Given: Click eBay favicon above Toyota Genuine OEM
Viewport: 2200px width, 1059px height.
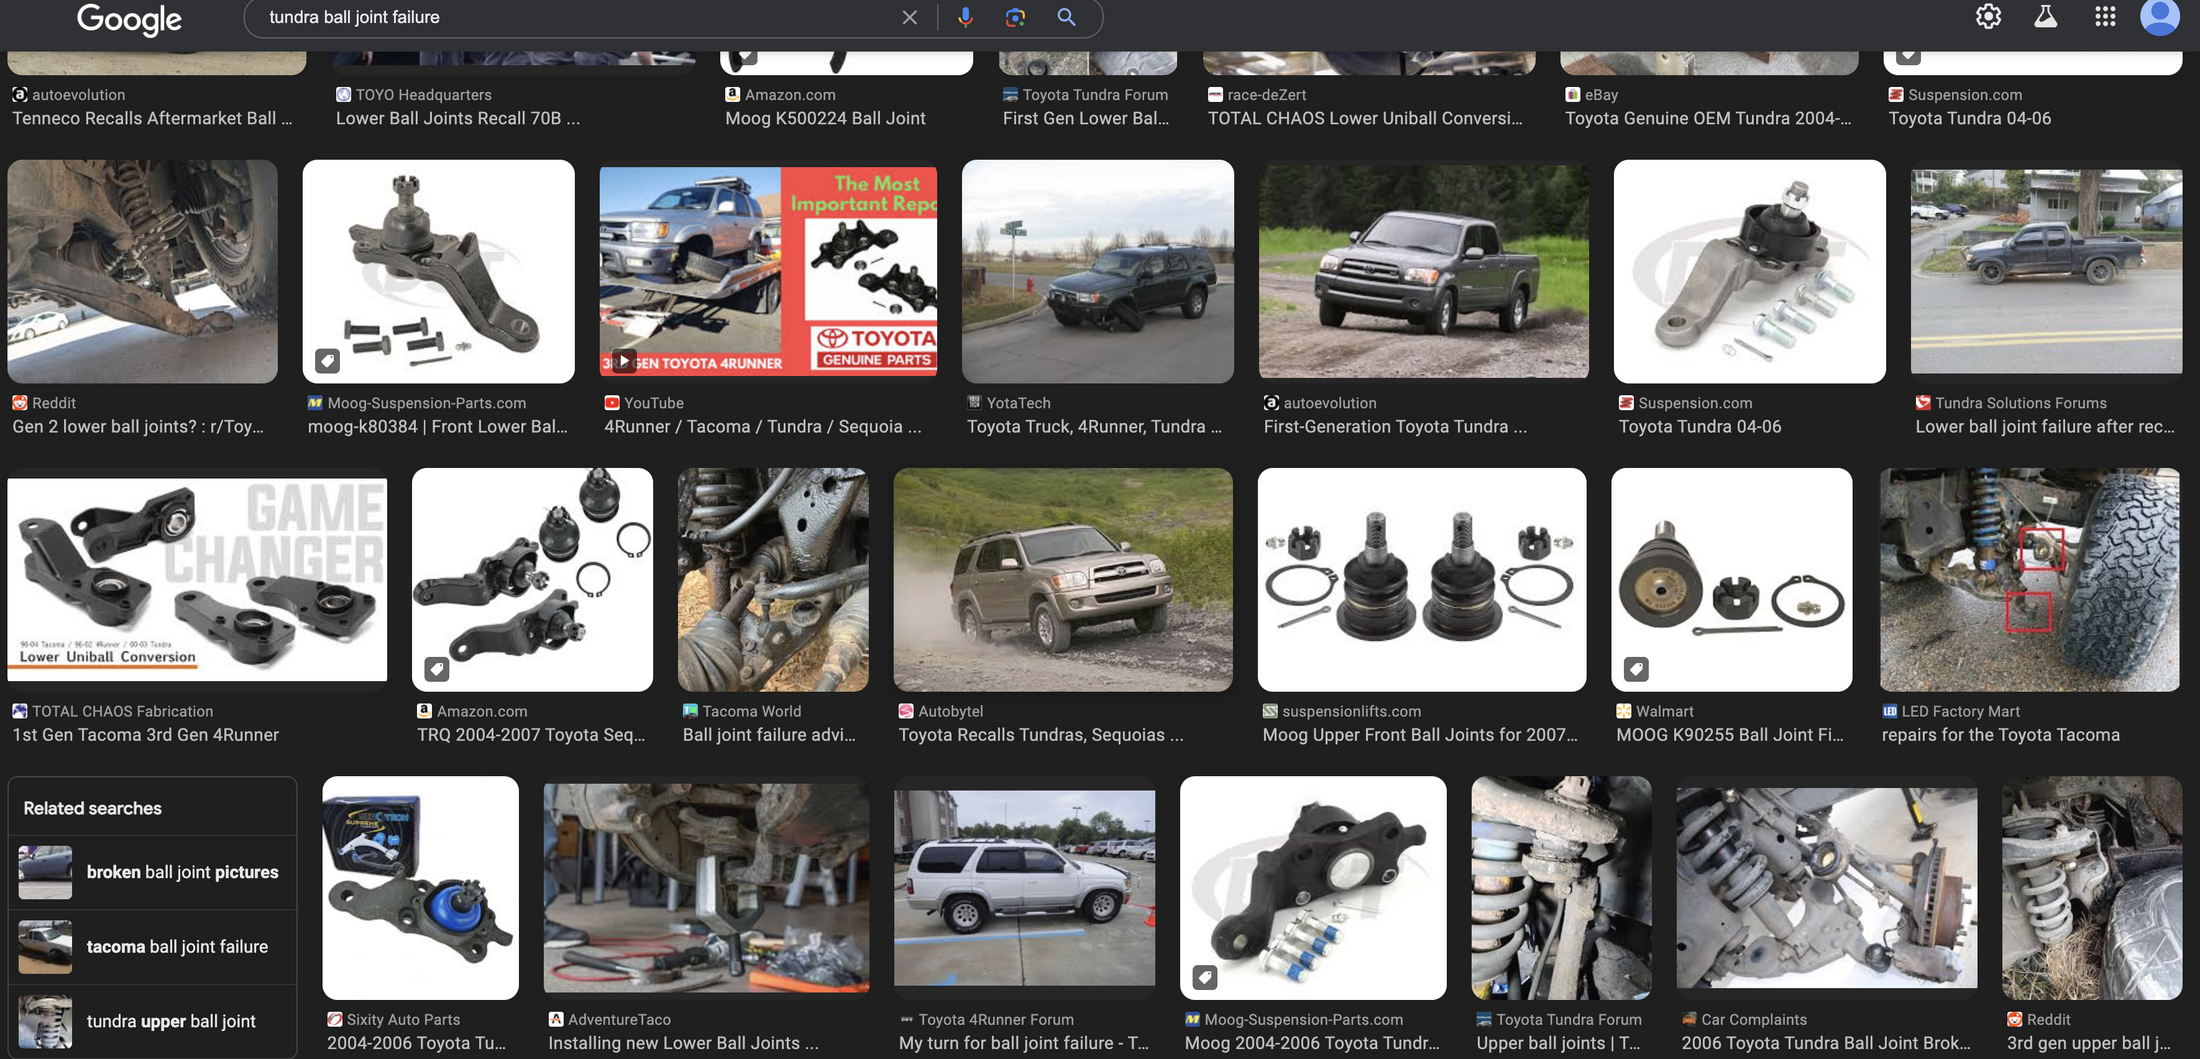Looking at the screenshot, I should click(1573, 95).
